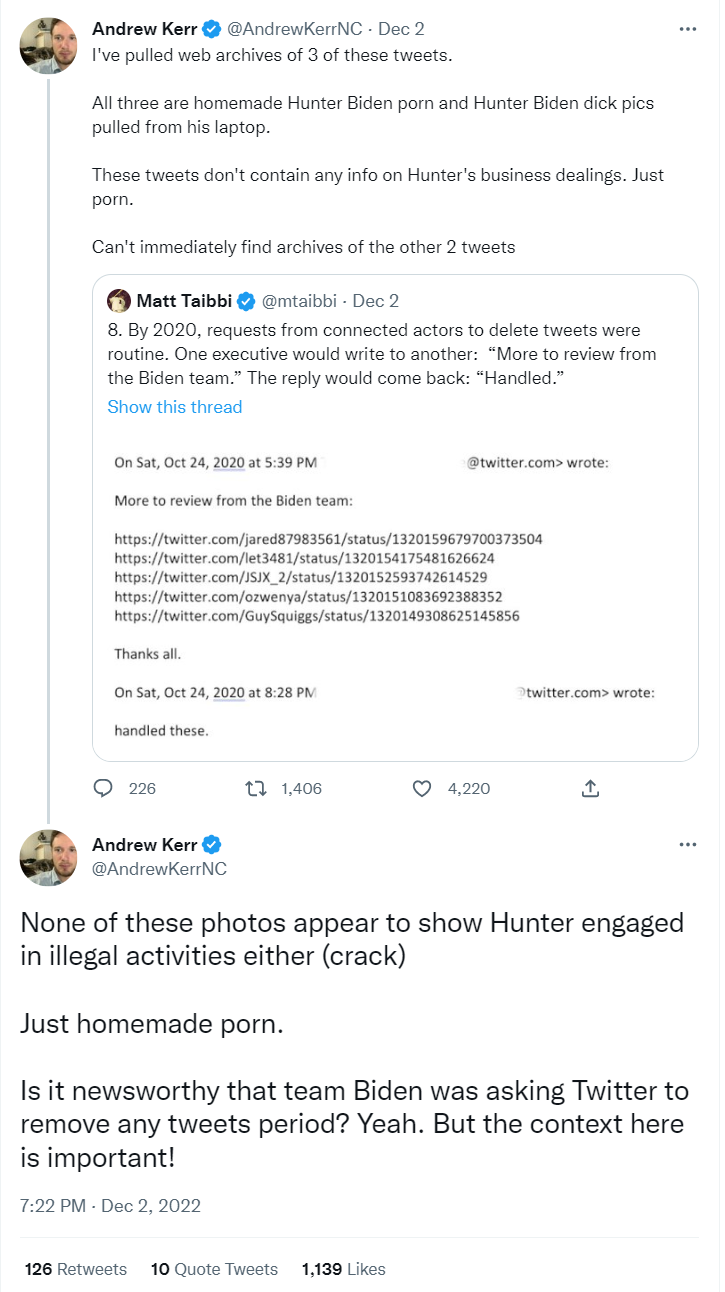The image size is (725, 1292).
Task: Click Matt Taibbi's verified badge
Action: [245, 301]
